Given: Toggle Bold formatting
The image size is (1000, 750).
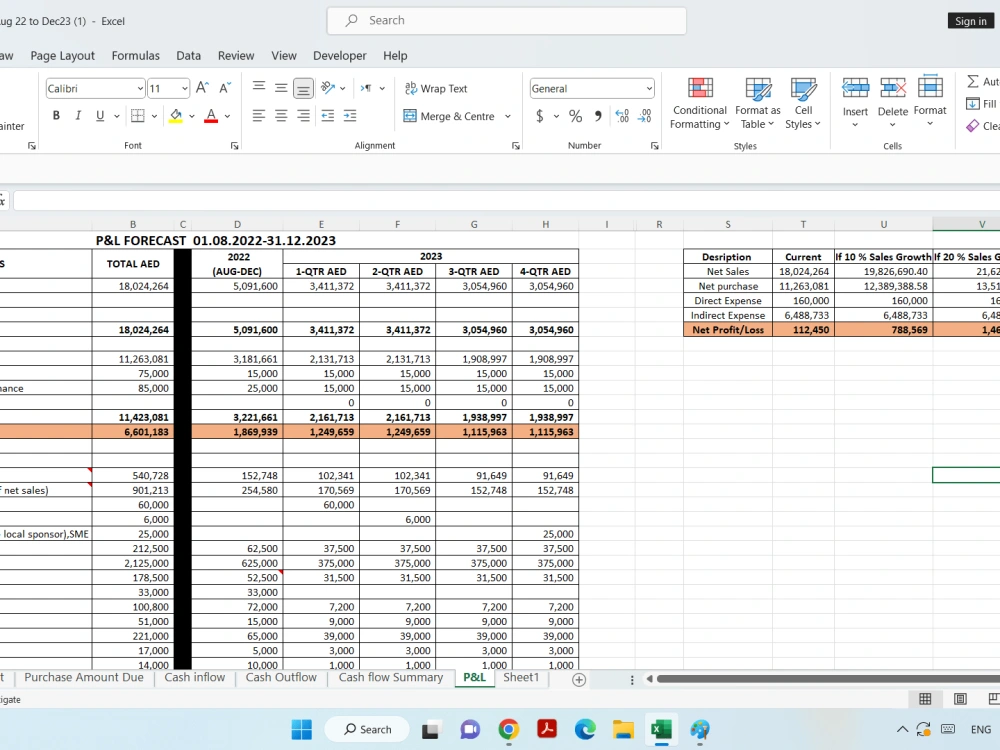Looking at the screenshot, I should coord(56,116).
